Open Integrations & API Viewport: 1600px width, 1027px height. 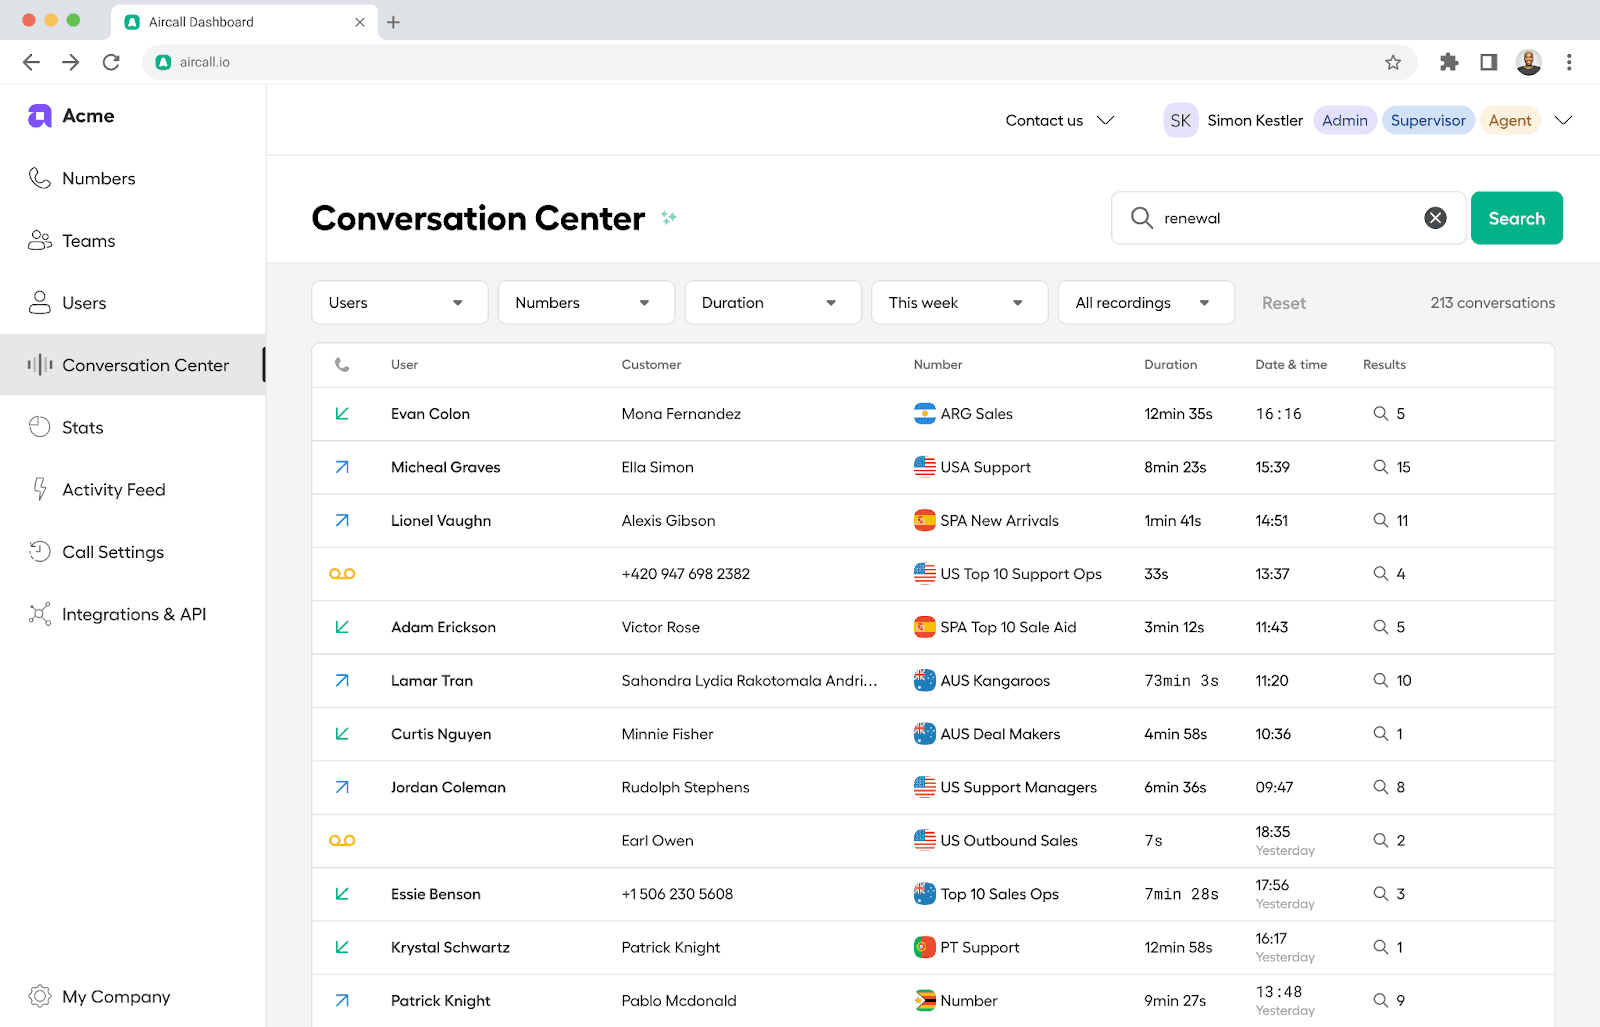coord(134,614)
